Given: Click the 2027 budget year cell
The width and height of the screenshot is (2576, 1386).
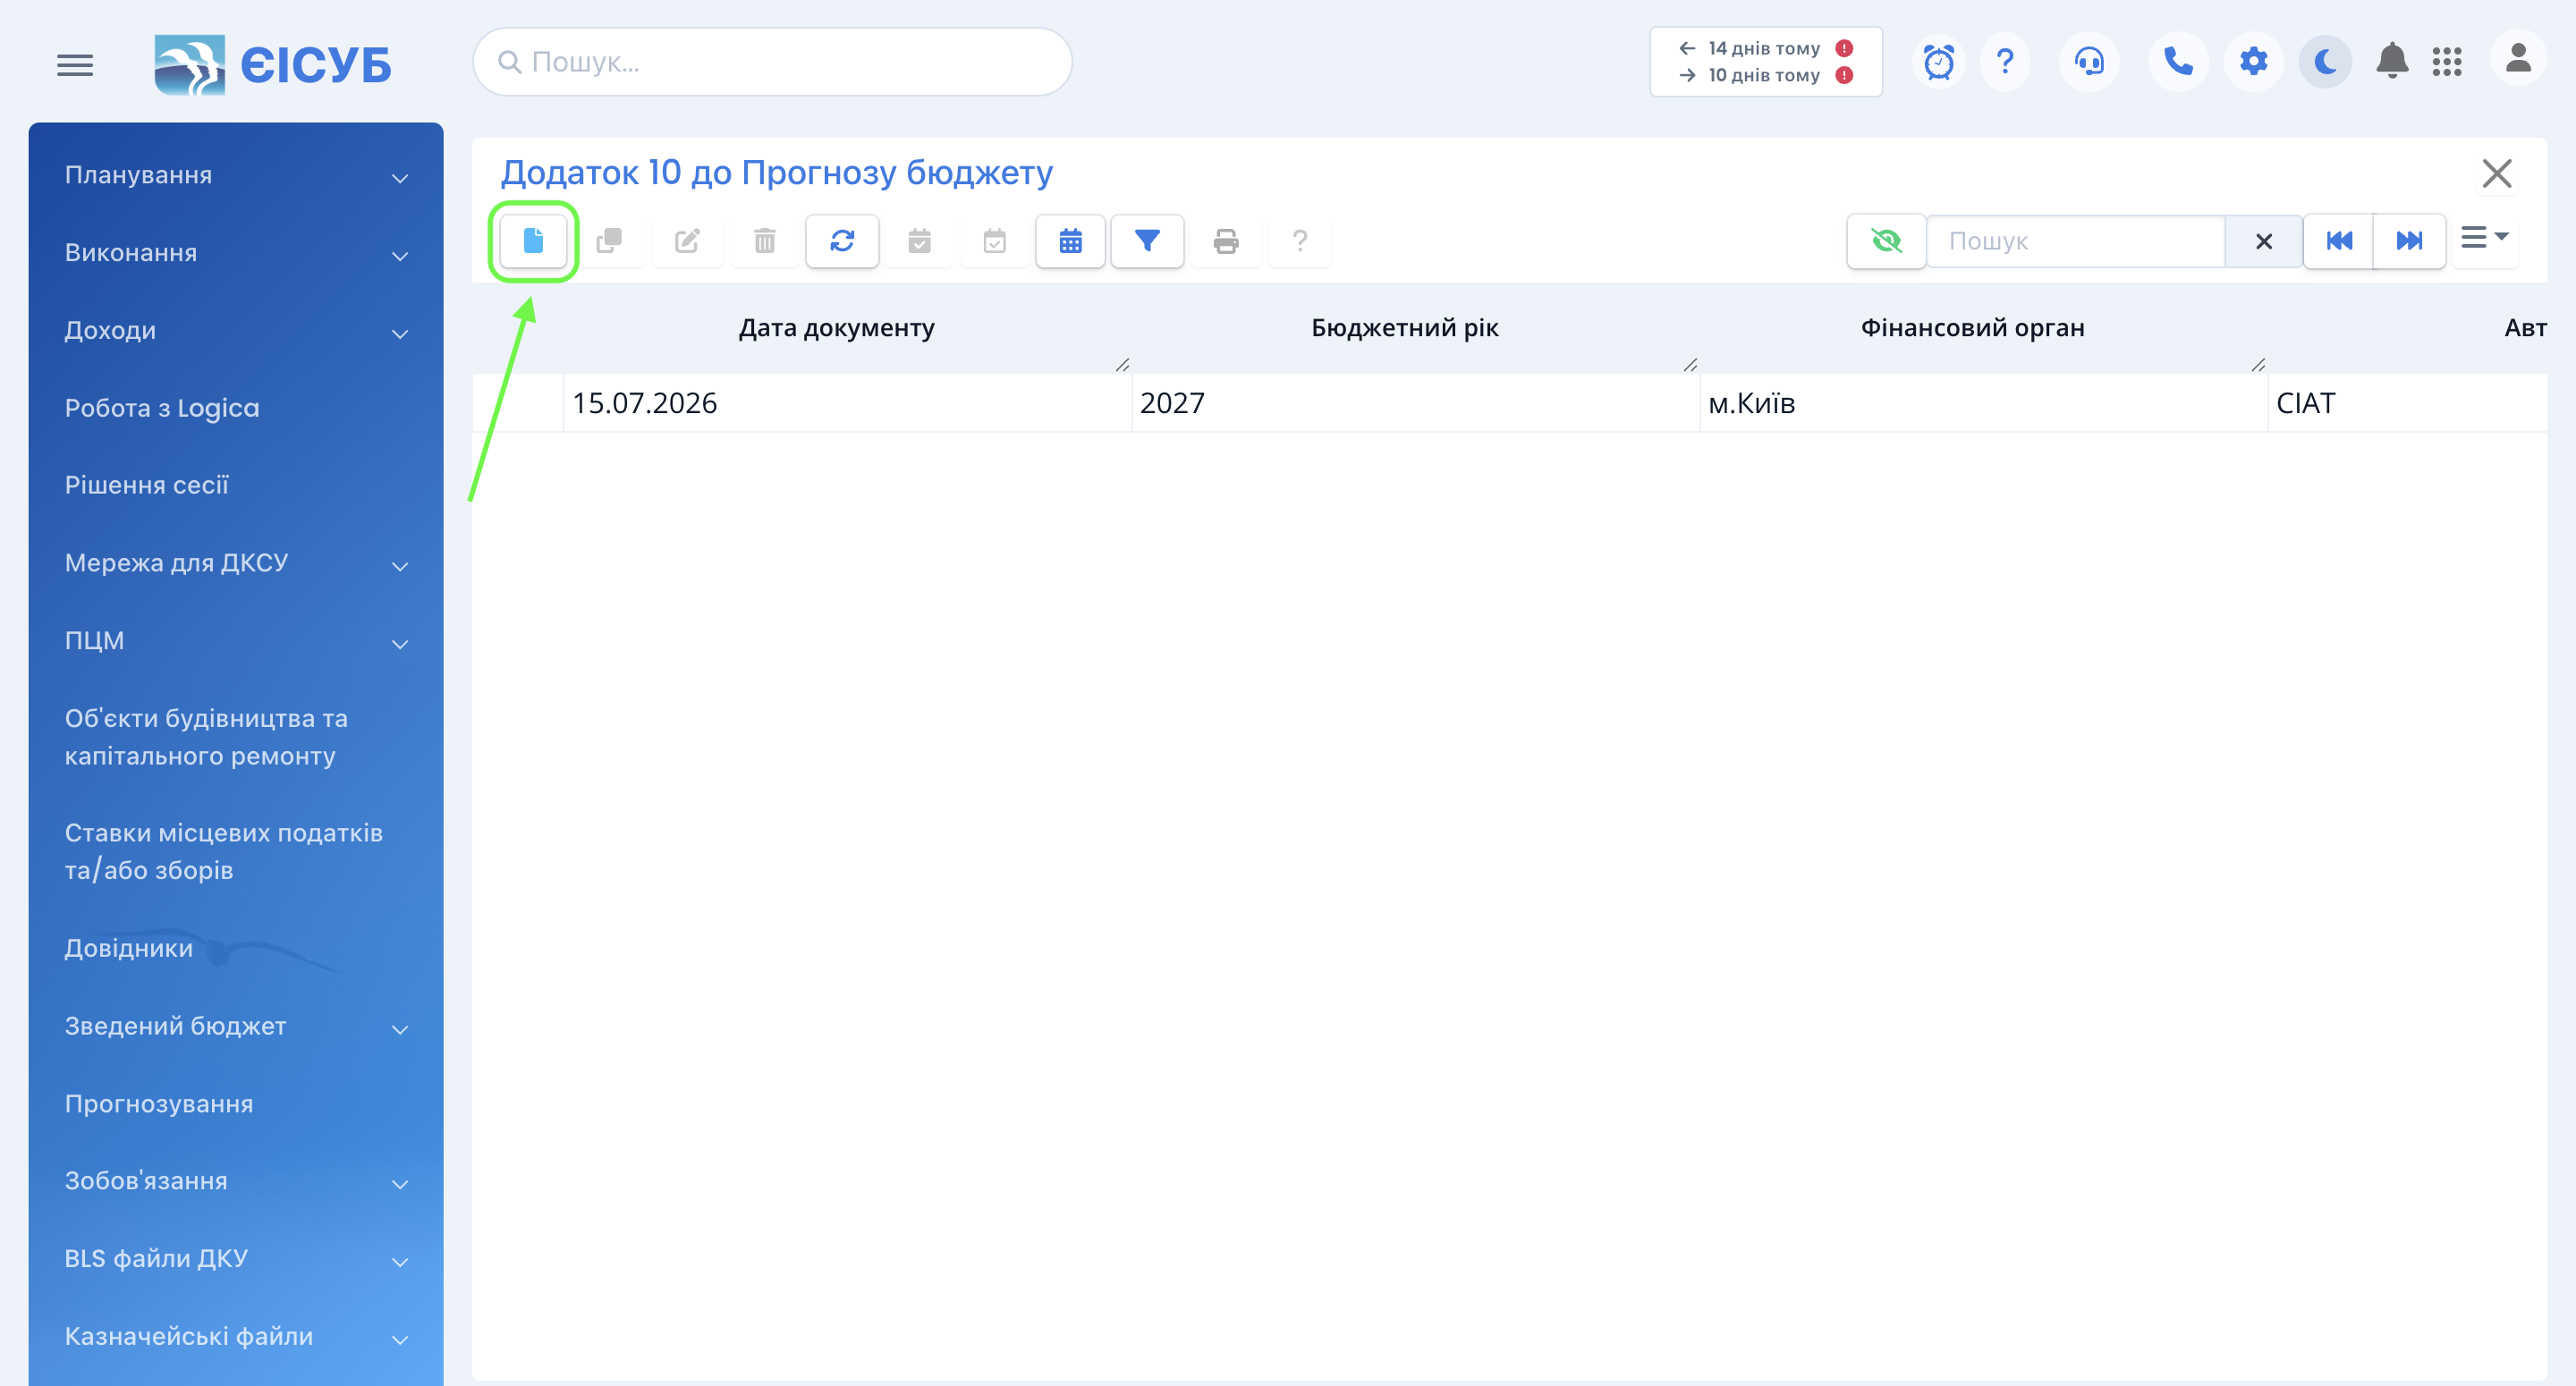Looking at the screenshot, I should (1414, 404).
